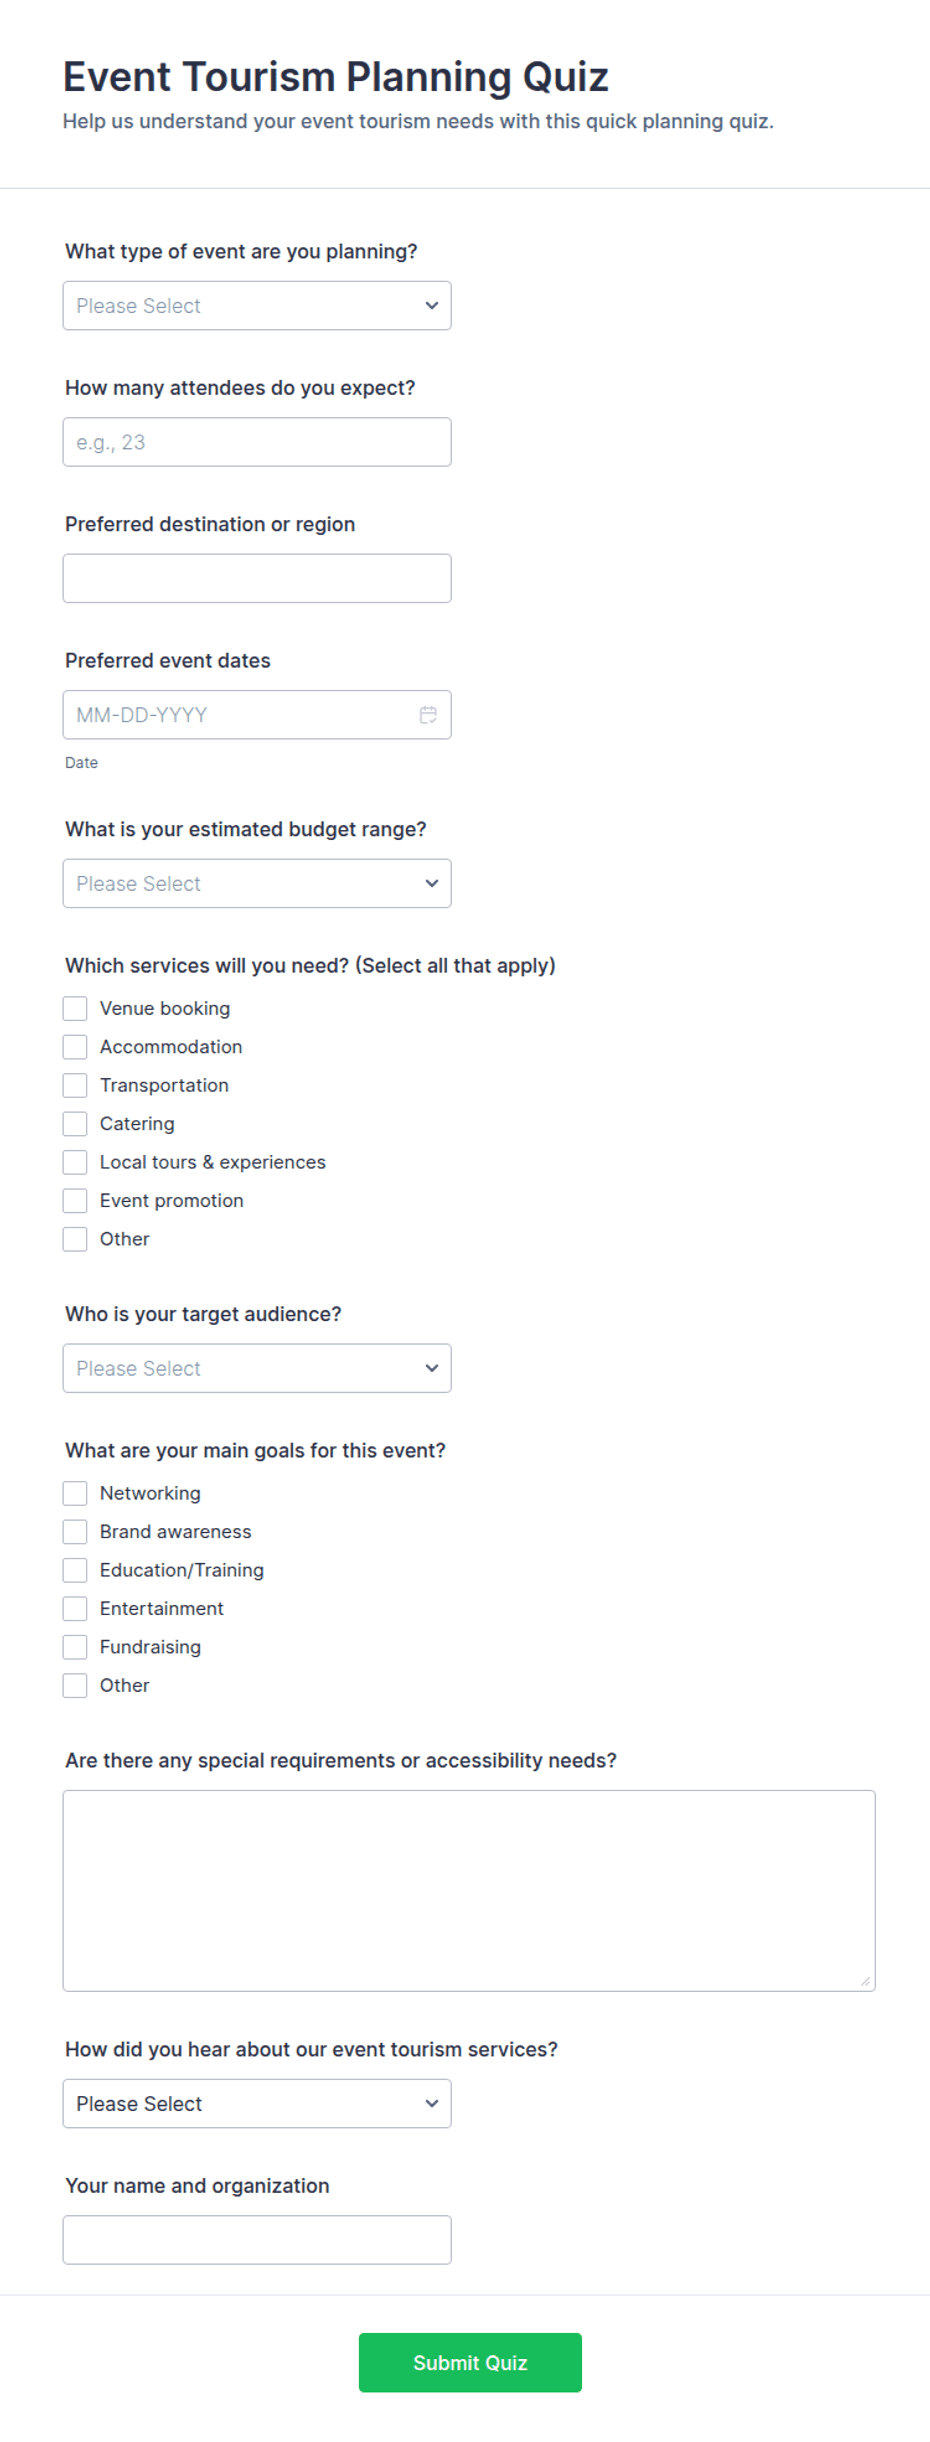The image size is (930, 2442).
Task: Enable the Fundraising checkbox
Action: (75, 1647)
